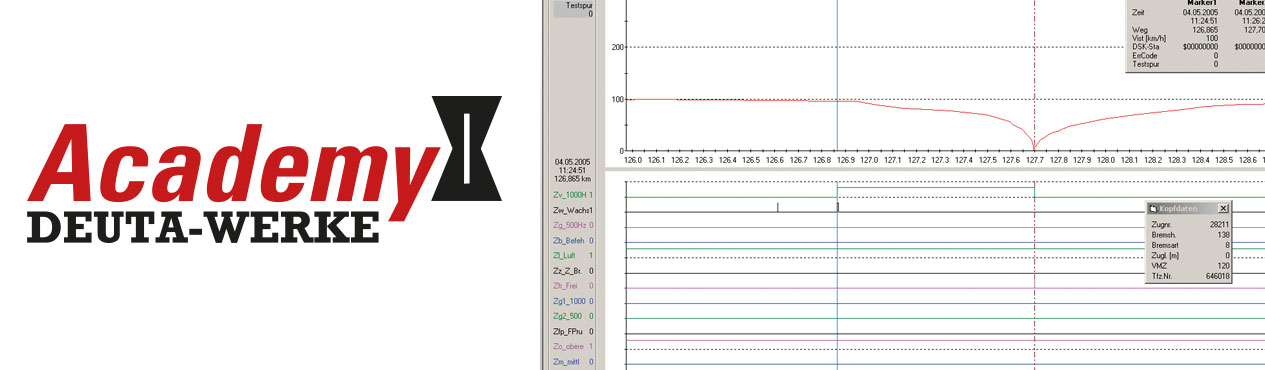The height and width of the screenshot is (370, 1265).
Task: Click the Academy DEUTA-WERKE logo
Action: pos(264,170)
